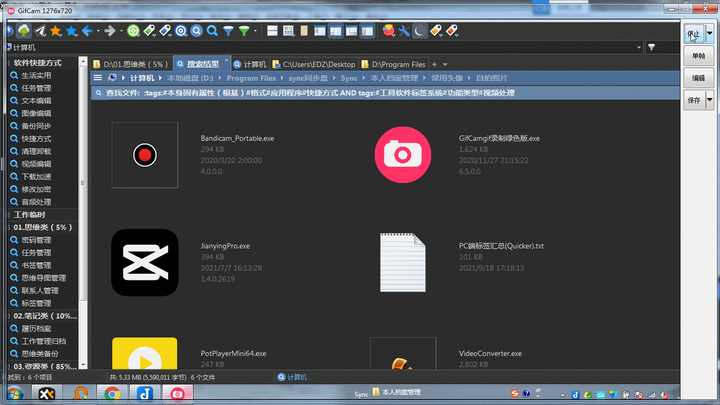Click 计算机 in the breadcrumb path
Image resolution: width=720 pixels, height=405 pixels.
pyautogui.click(x=142, y=78)
